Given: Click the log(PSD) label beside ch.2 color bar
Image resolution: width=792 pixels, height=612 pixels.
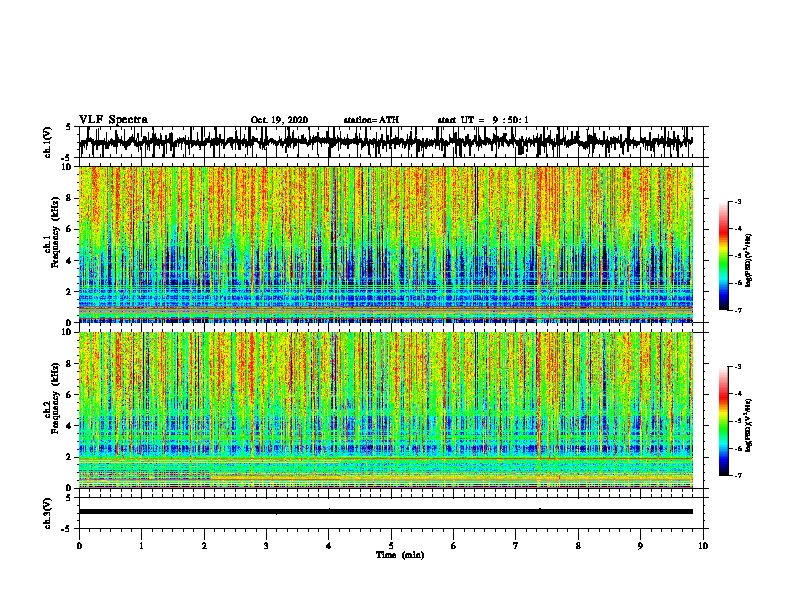Looking at the screenshot, I should point(749,425).
